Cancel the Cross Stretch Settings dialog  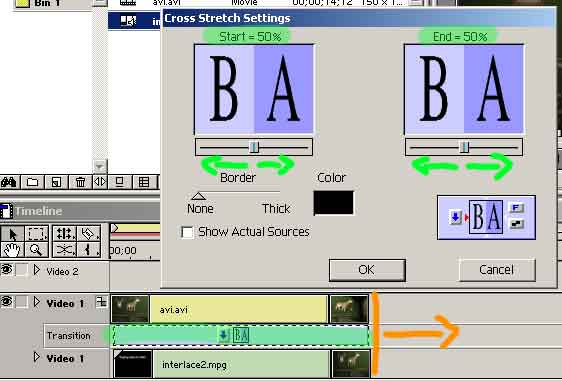497,270
